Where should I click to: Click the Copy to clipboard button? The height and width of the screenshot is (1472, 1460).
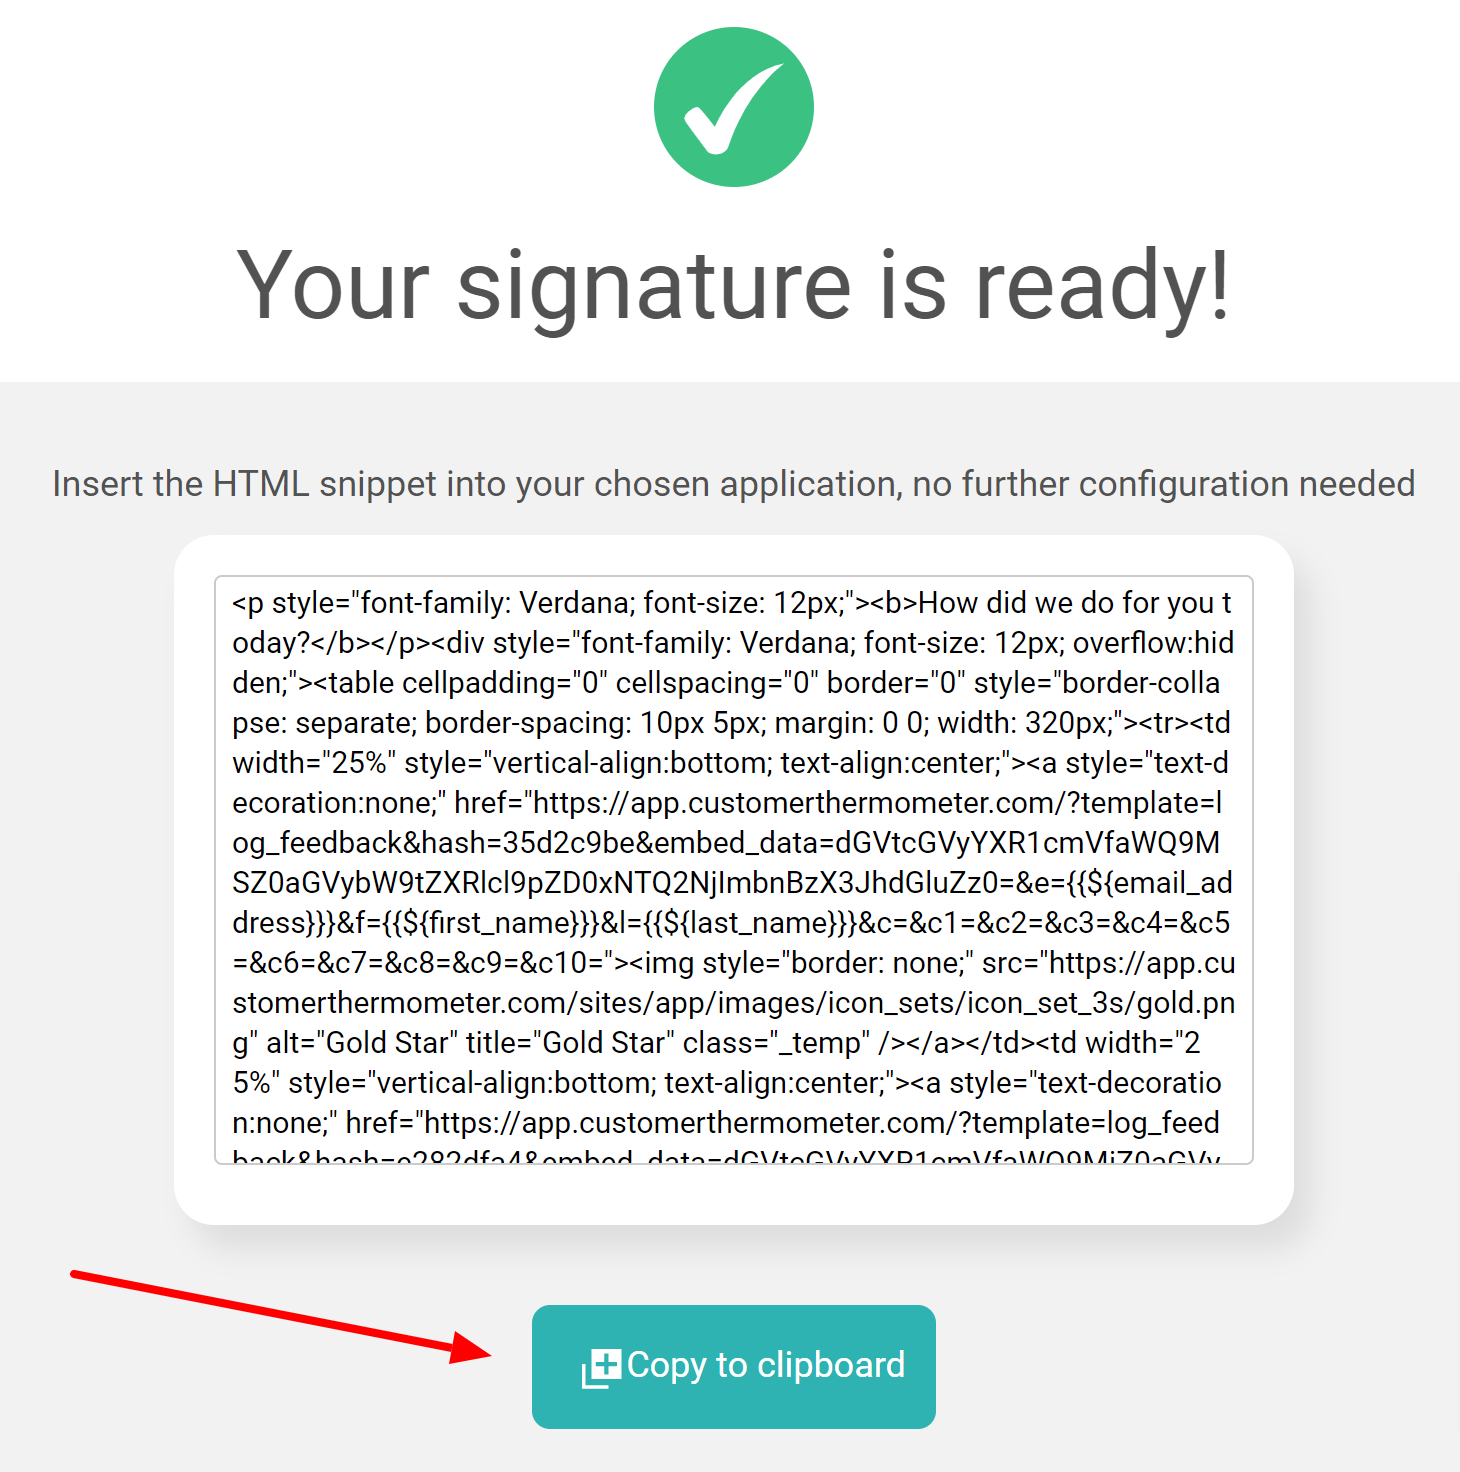point(733,1366)
